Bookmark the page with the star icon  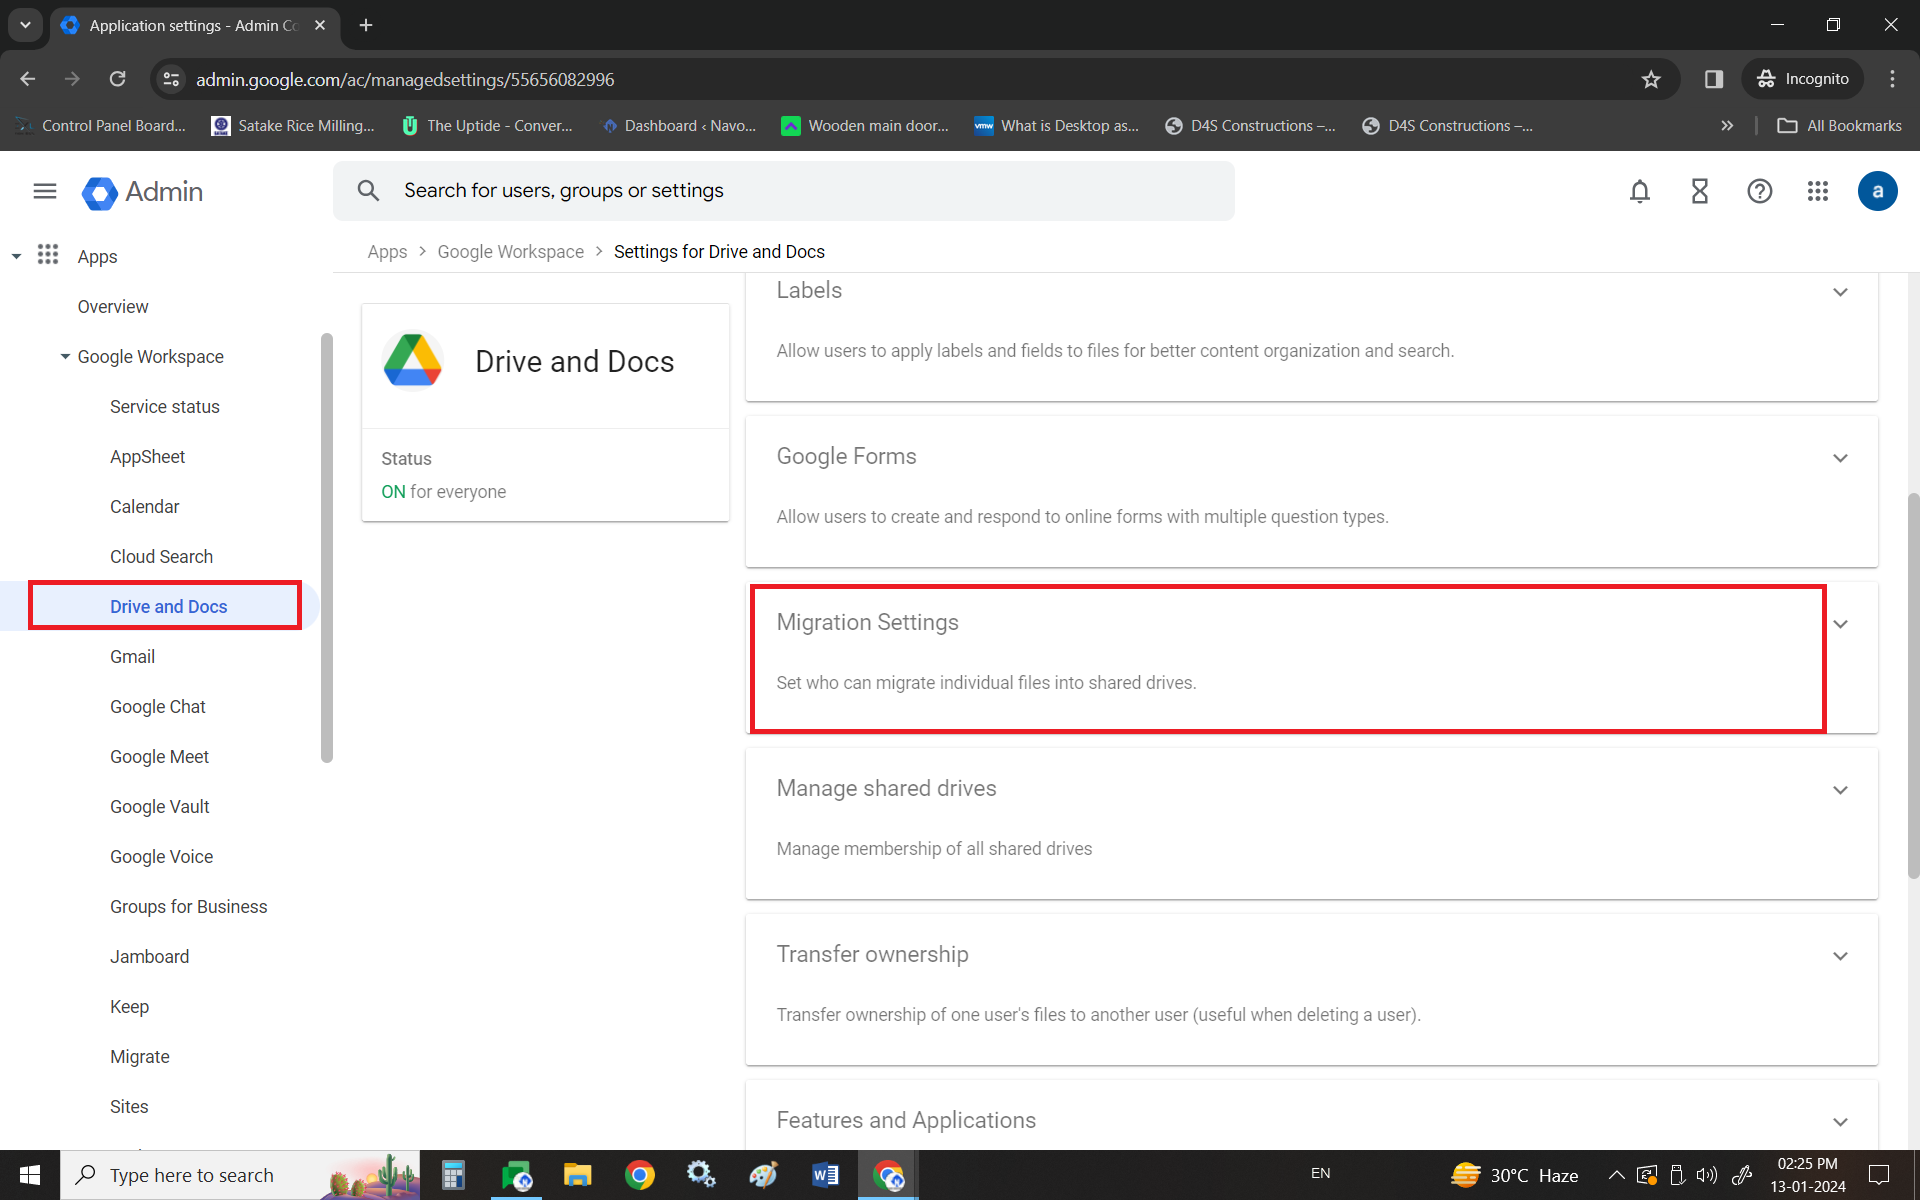tap(1652, 79)
